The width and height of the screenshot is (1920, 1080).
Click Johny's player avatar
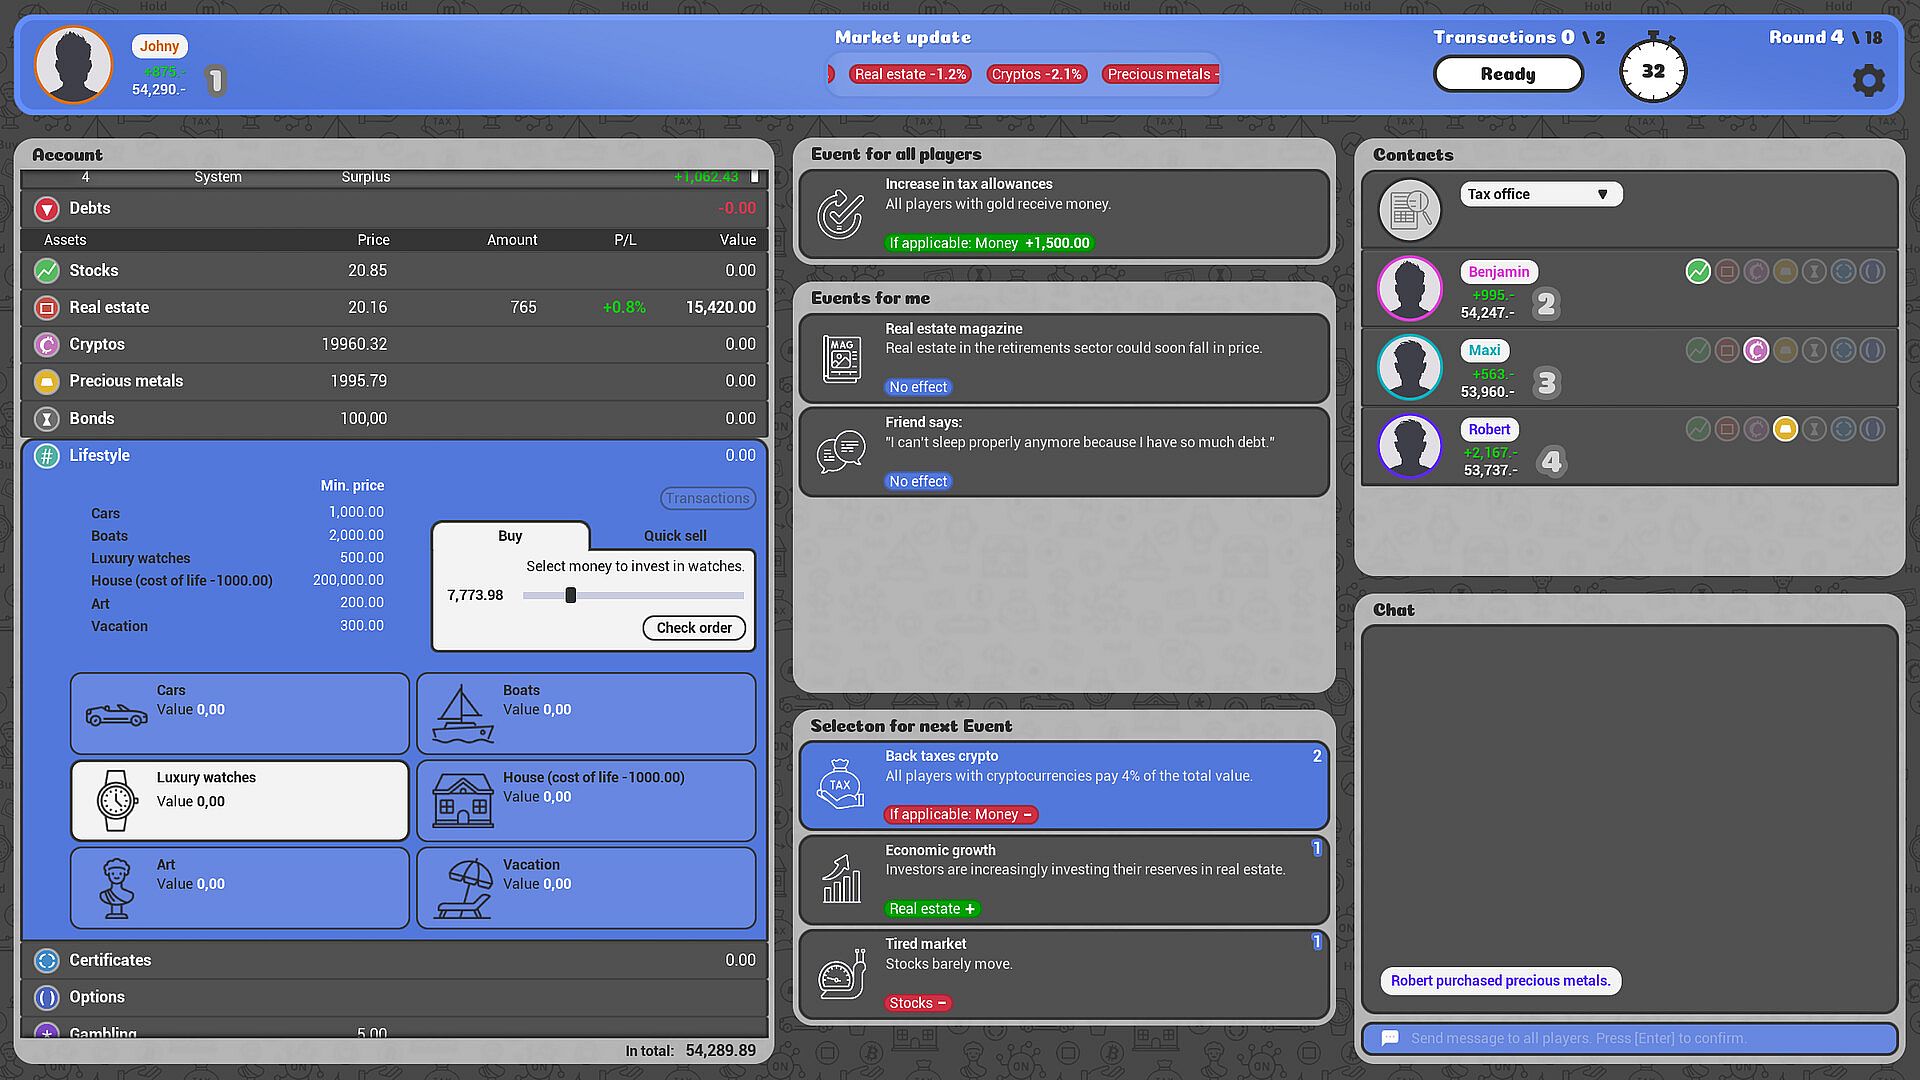[73, 65]
